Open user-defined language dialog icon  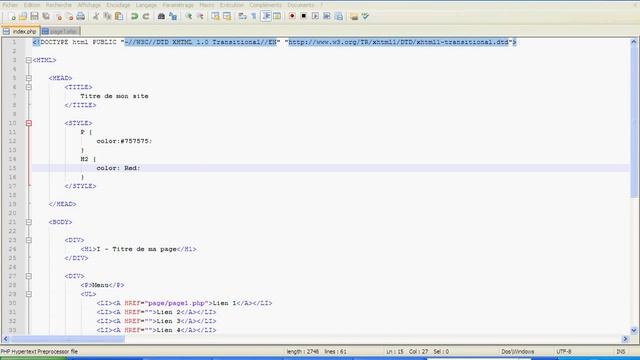[x=277, y=16]
